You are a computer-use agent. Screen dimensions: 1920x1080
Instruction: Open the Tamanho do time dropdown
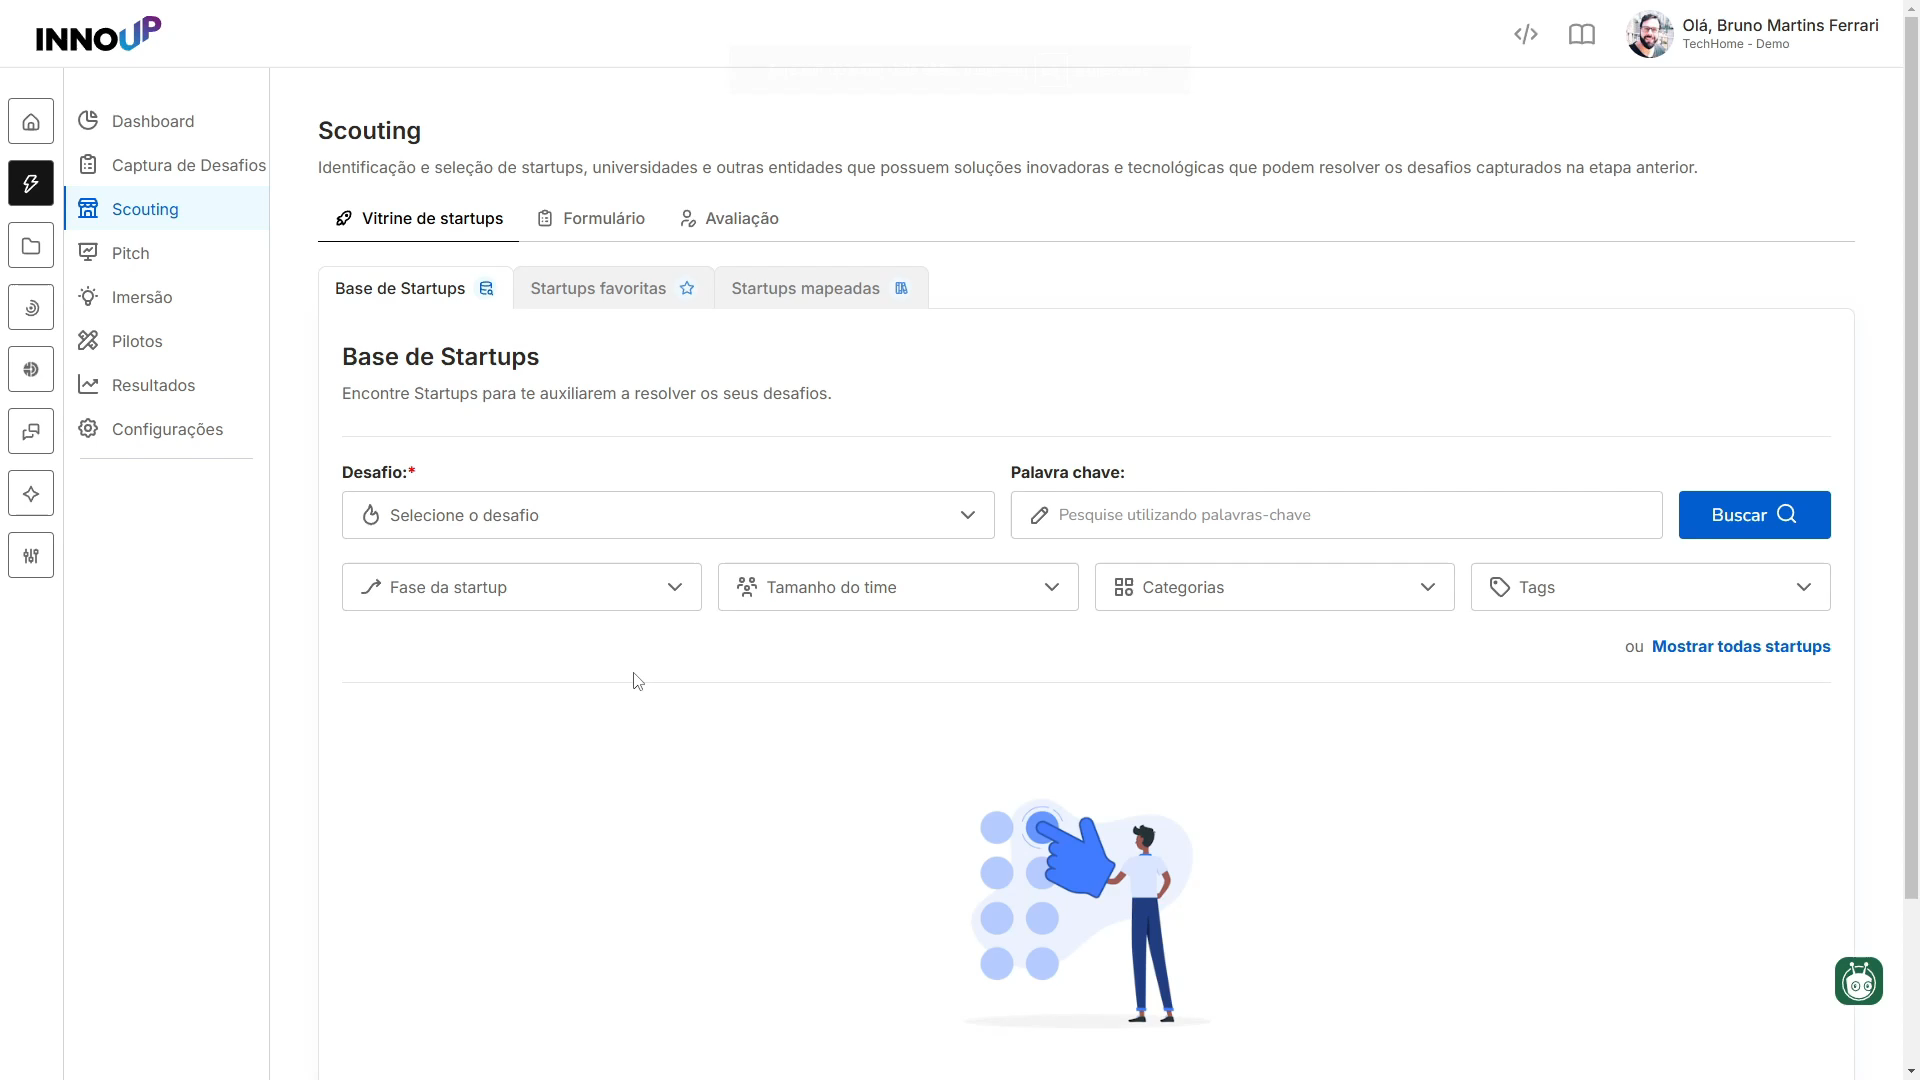pyautogui.click(x=898, y=587)
